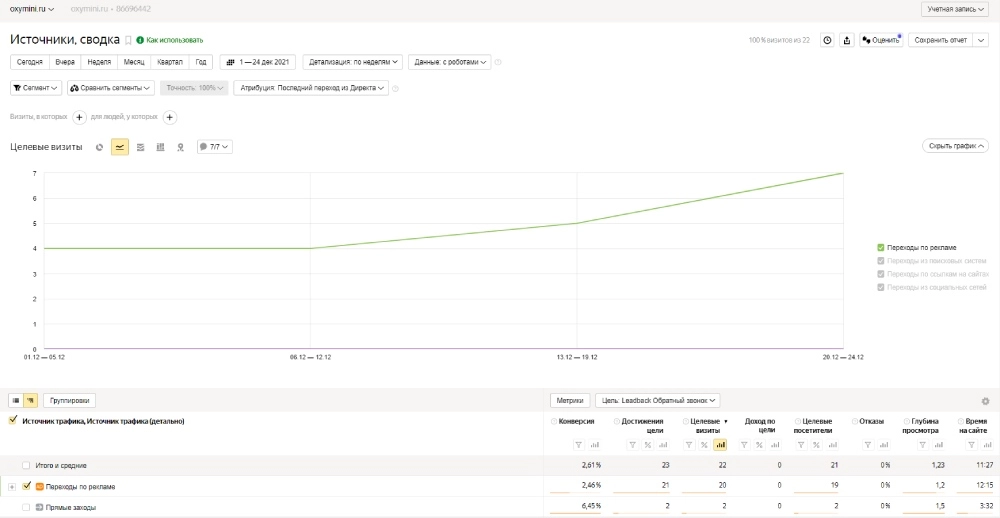Select the pie chart view icon
Image resolution: width=1000 pixels, height=518 pixels.
click(99, 147)
